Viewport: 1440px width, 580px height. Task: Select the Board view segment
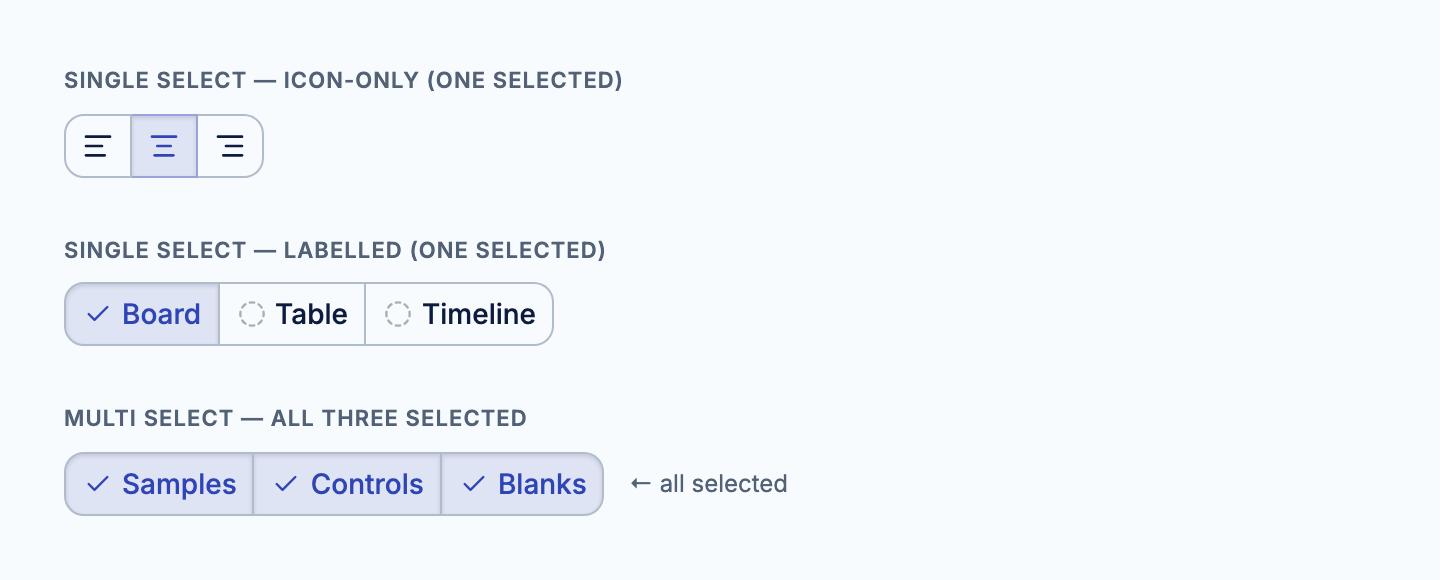pyautogui.click(x=142, y=314)
